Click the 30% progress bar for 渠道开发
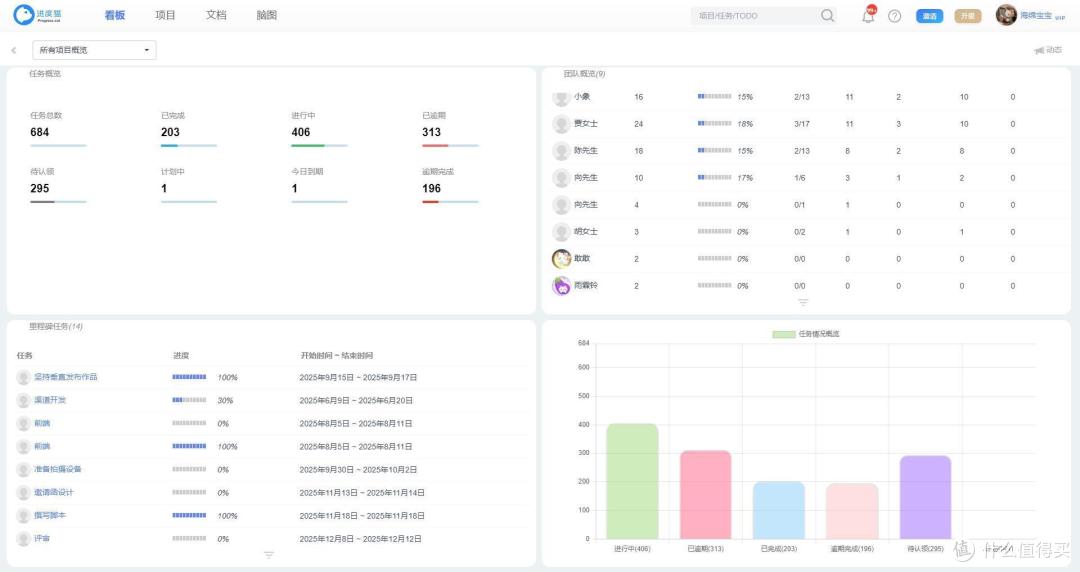 (x=189, y=400)
